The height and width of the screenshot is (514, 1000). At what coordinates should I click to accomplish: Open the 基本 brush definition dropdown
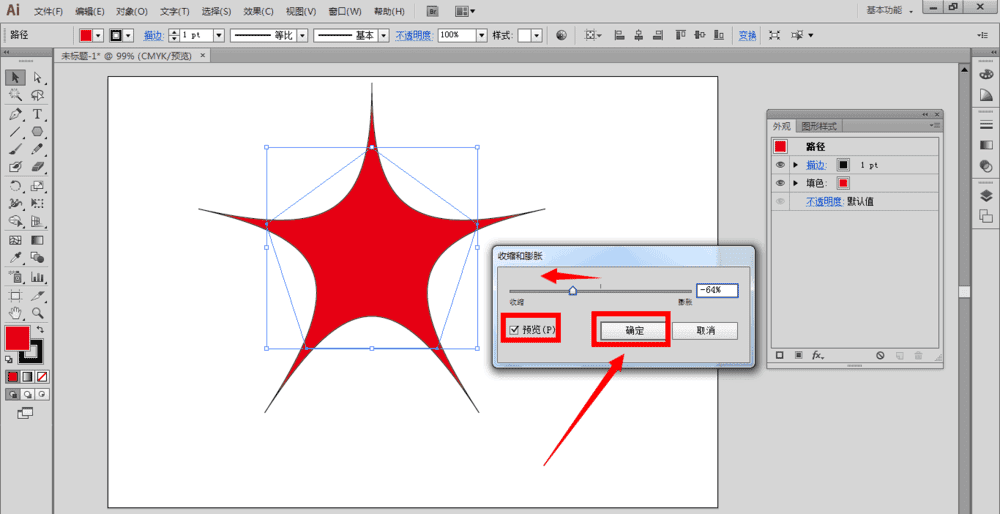384,36
